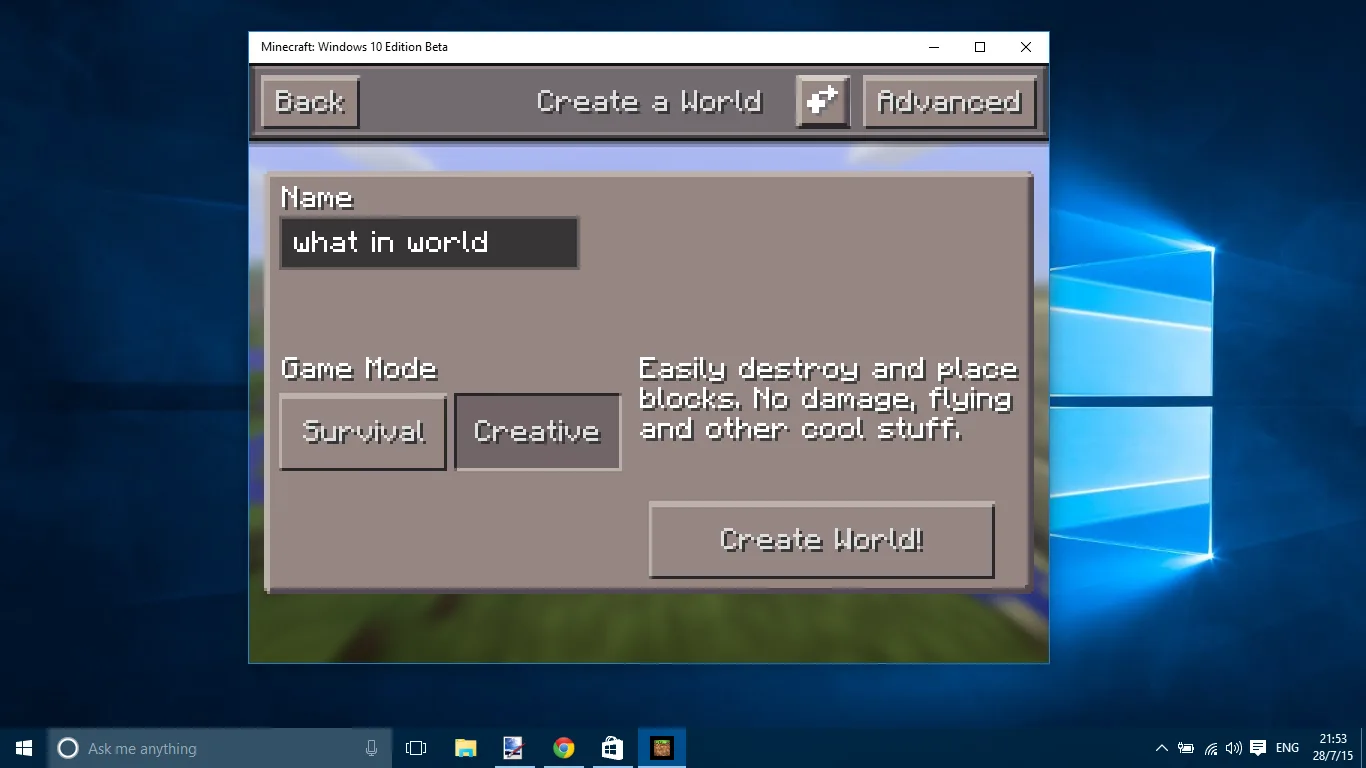Image resolution: width=1366 pixels, height=768 pixels.
Task: Select Survival game mode
Action: (x=363, y=432)
